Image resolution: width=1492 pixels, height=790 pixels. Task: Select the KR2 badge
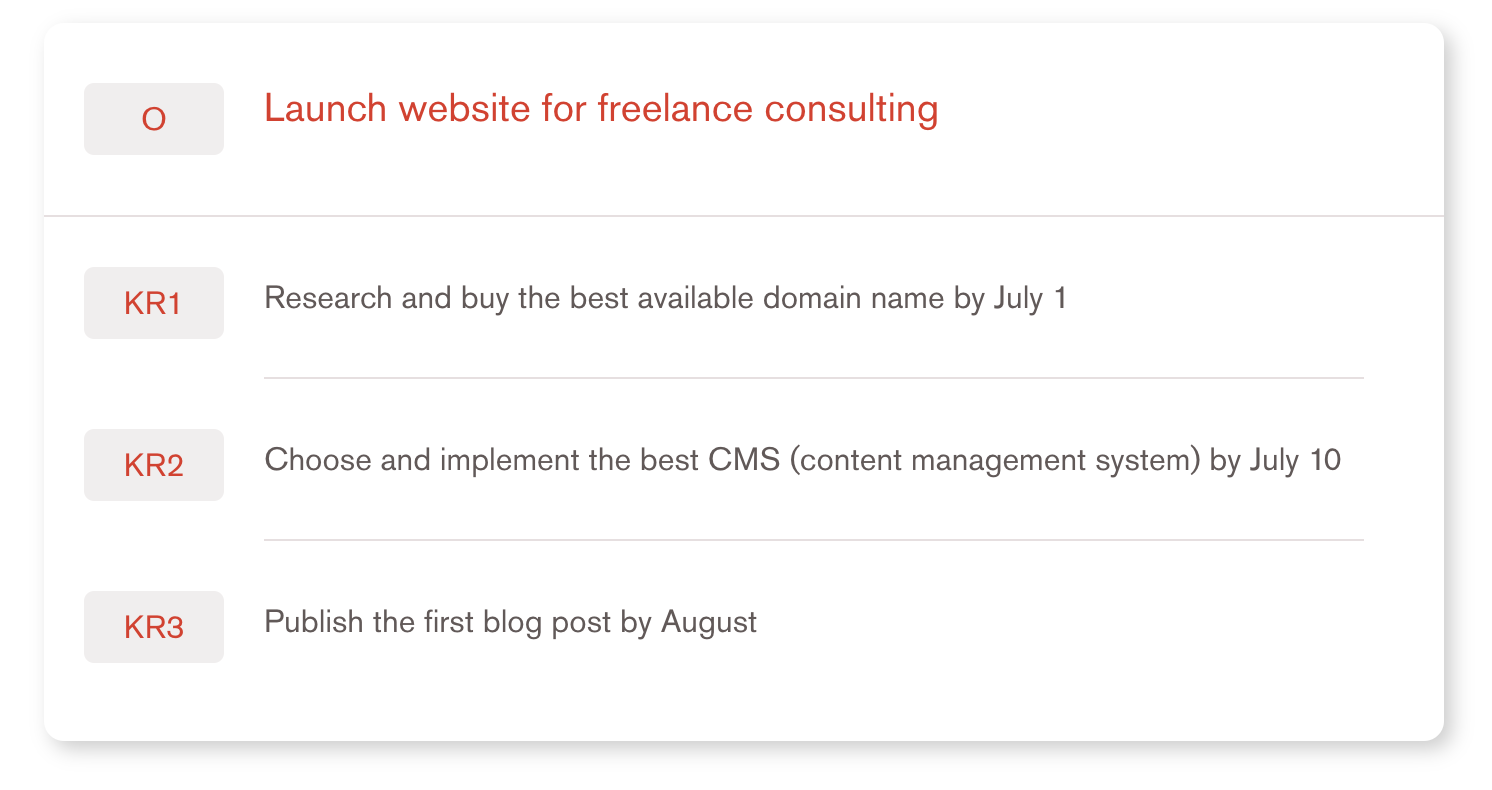pyautogui.click(x=154, y=465)
